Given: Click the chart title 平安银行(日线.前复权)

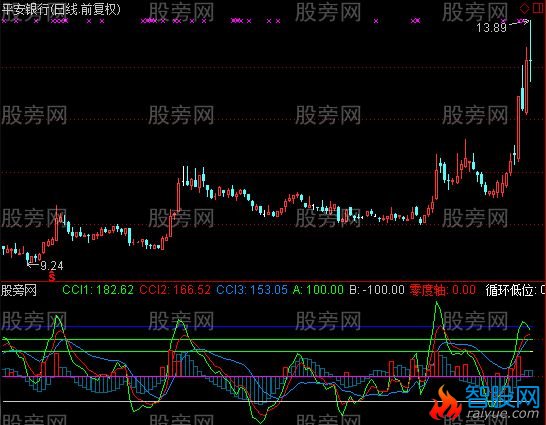Looking at the screenshot, I should tap(61, 9).
